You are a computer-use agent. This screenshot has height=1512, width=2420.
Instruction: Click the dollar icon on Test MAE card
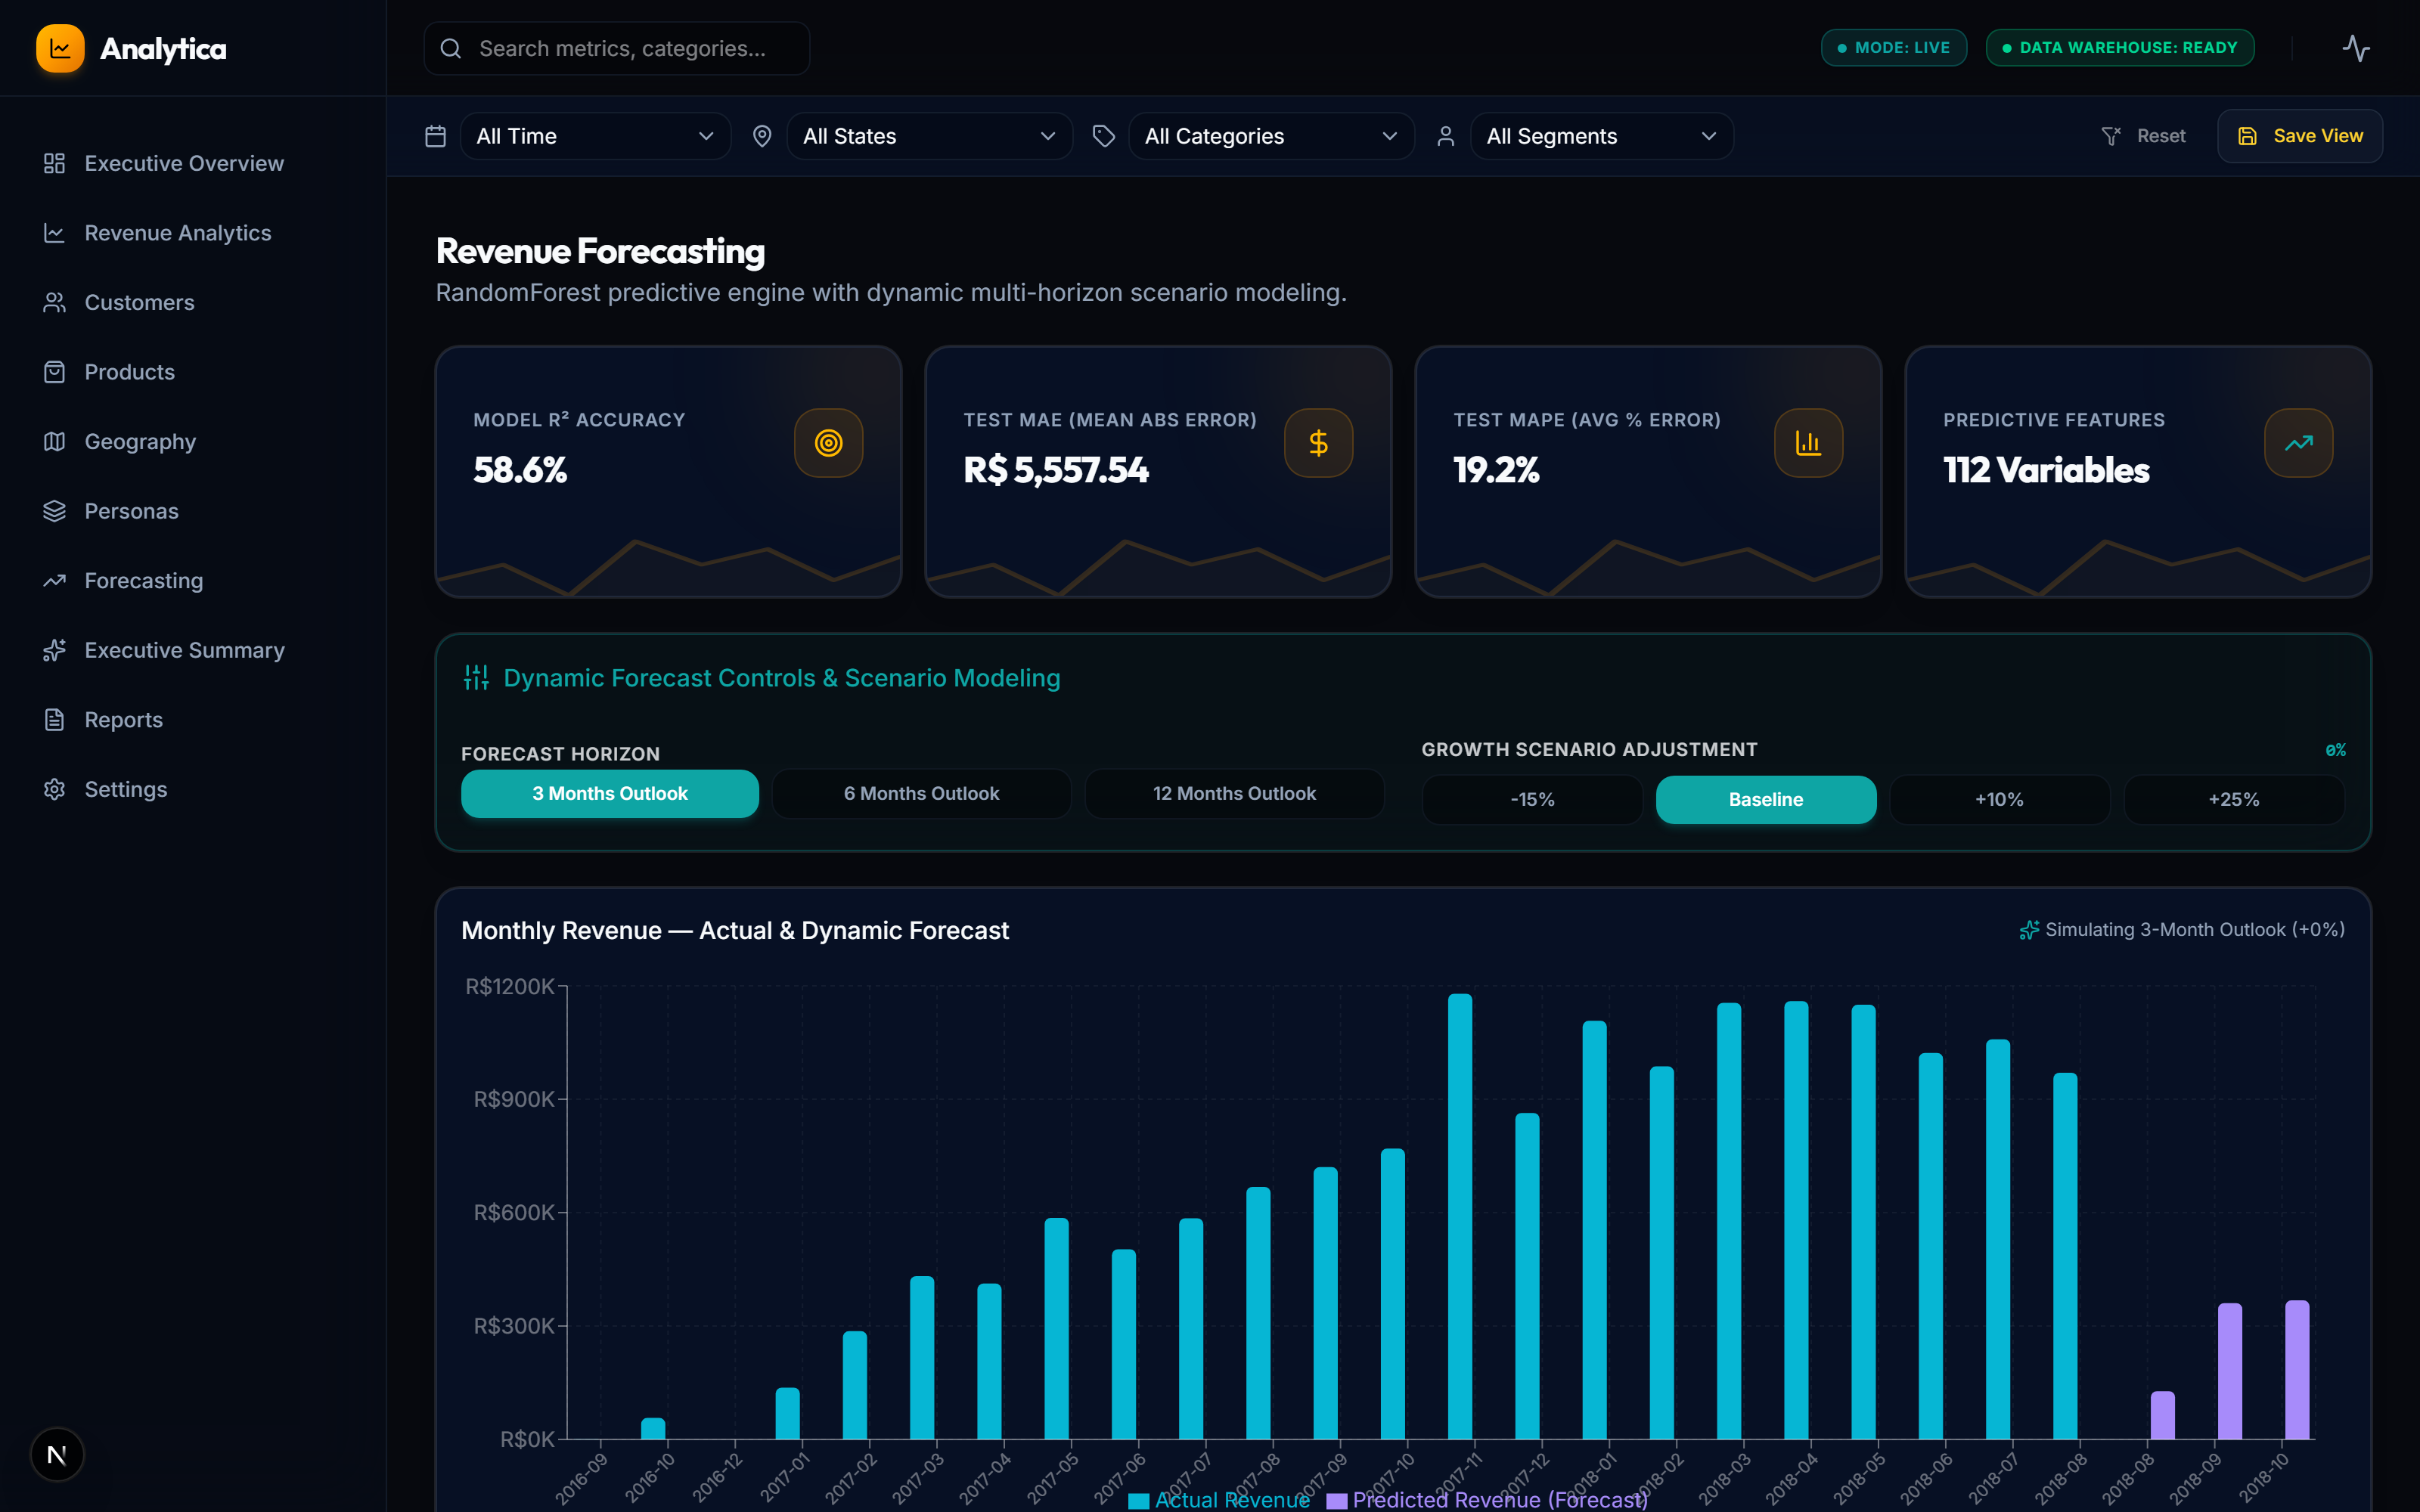click(x=1318, y=443)
